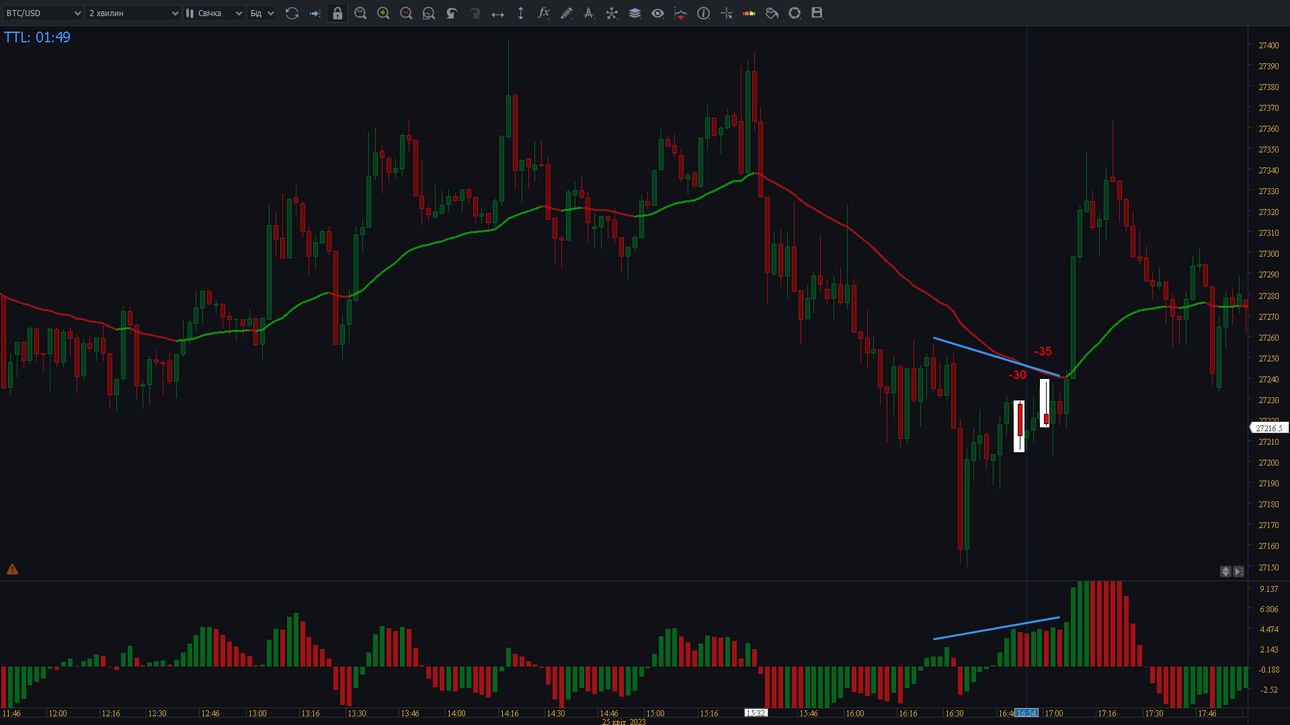This screenshot has width=1290, height=725.
Task: Click the 27300 price axis label
Action: pyautogui.click(x=1268, y=254)
